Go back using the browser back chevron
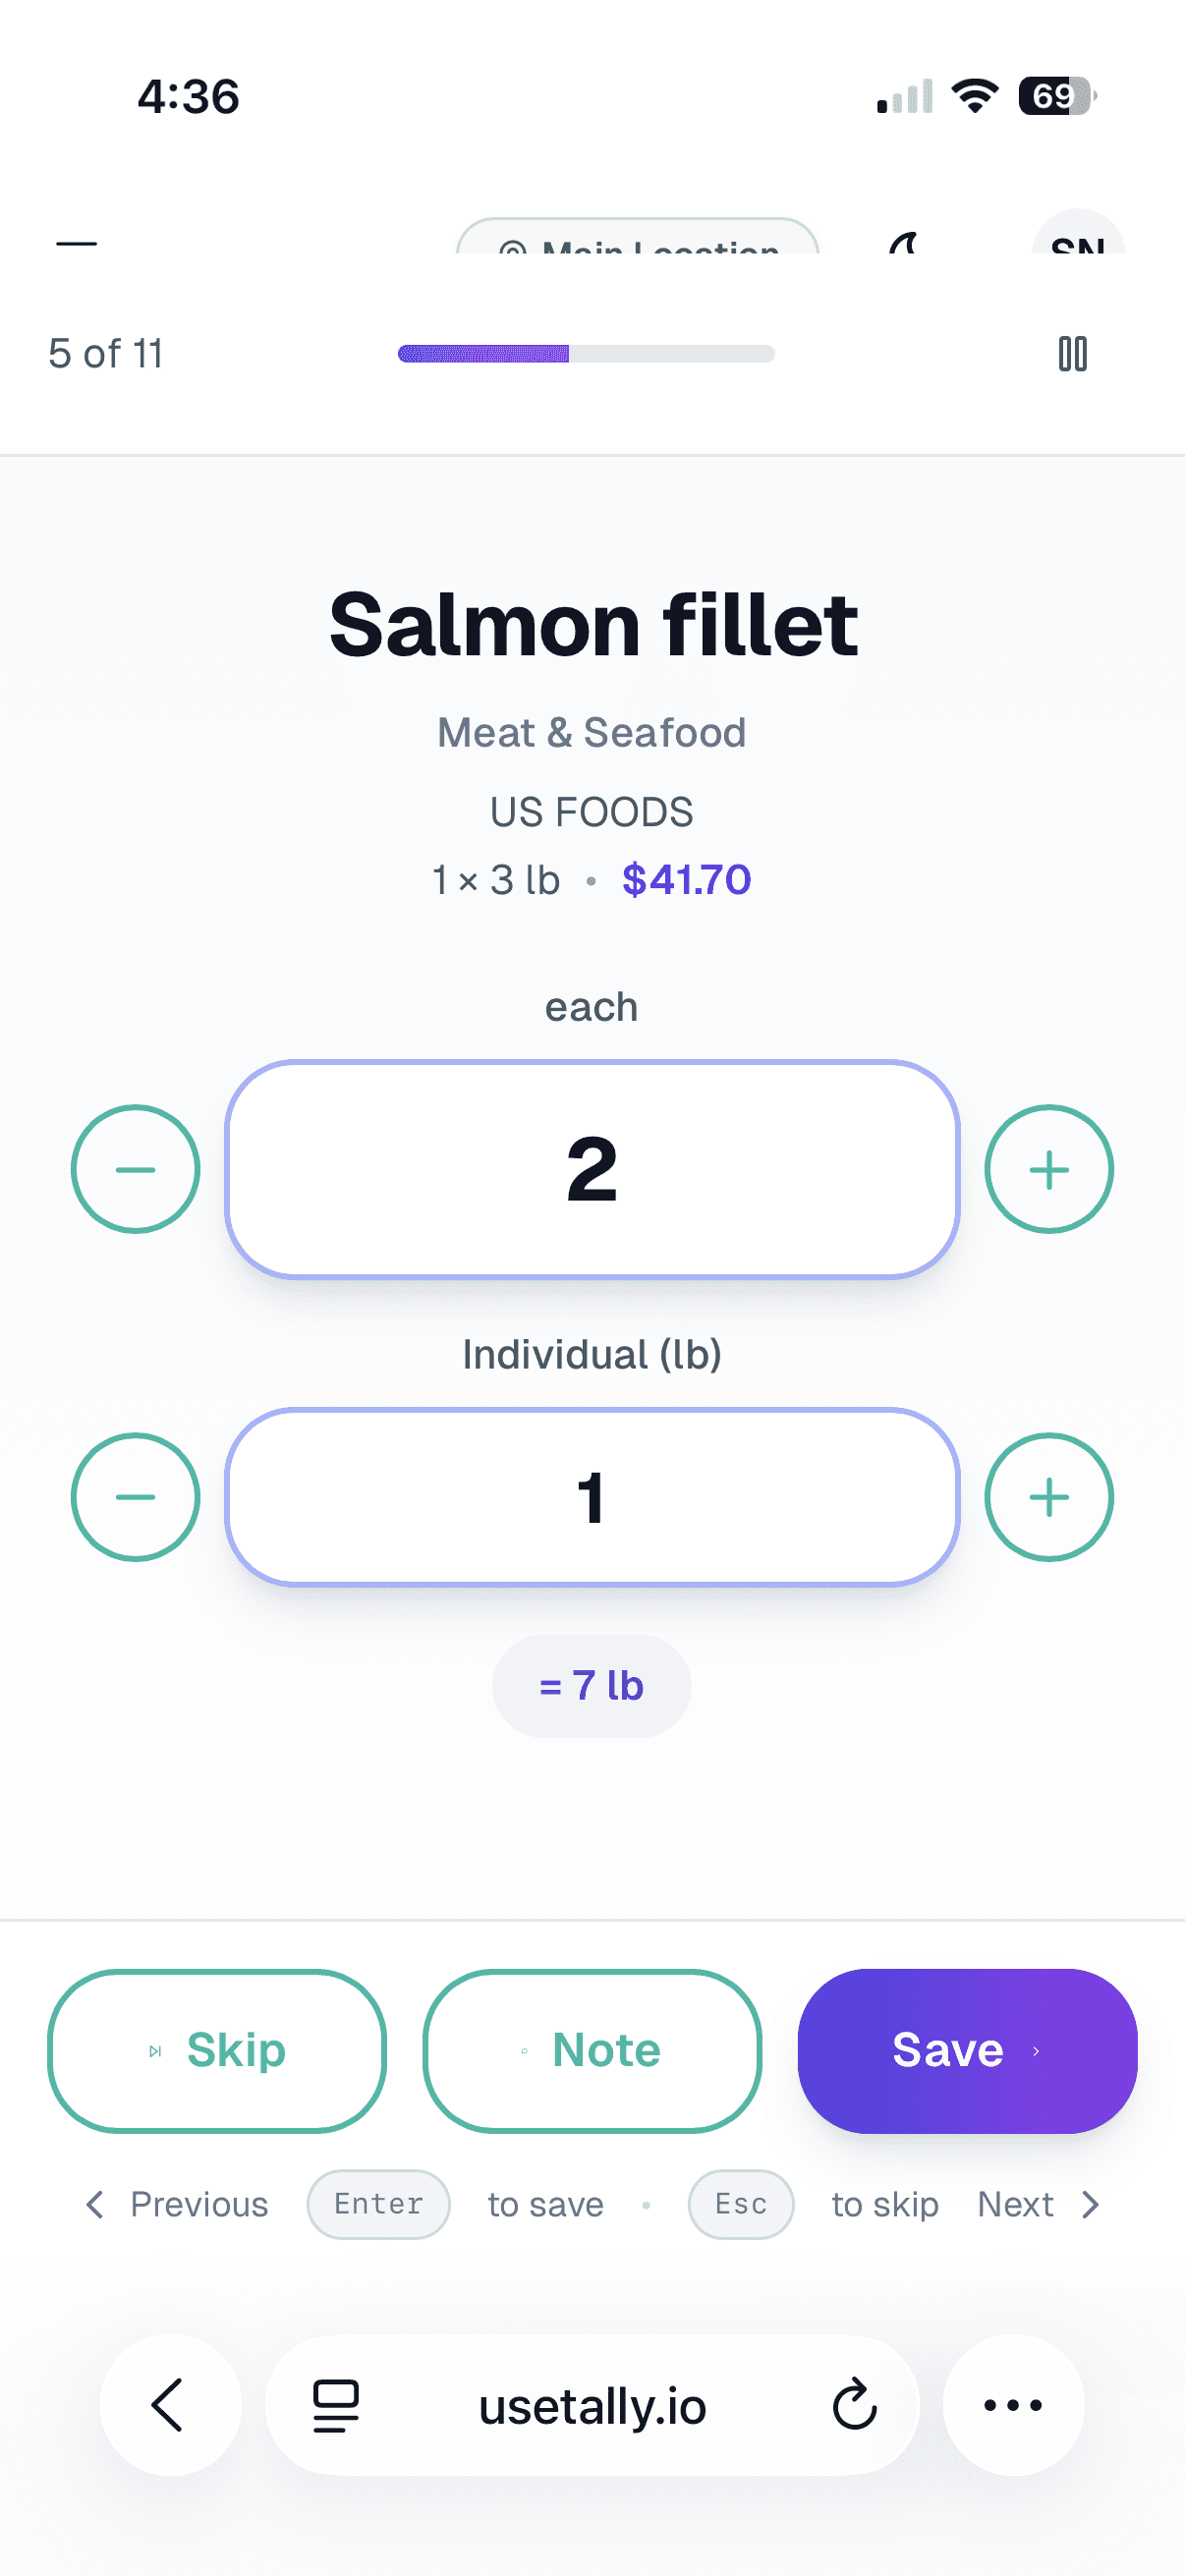The height and width of the screenshot is (2576, 1185). [170, 2406]
